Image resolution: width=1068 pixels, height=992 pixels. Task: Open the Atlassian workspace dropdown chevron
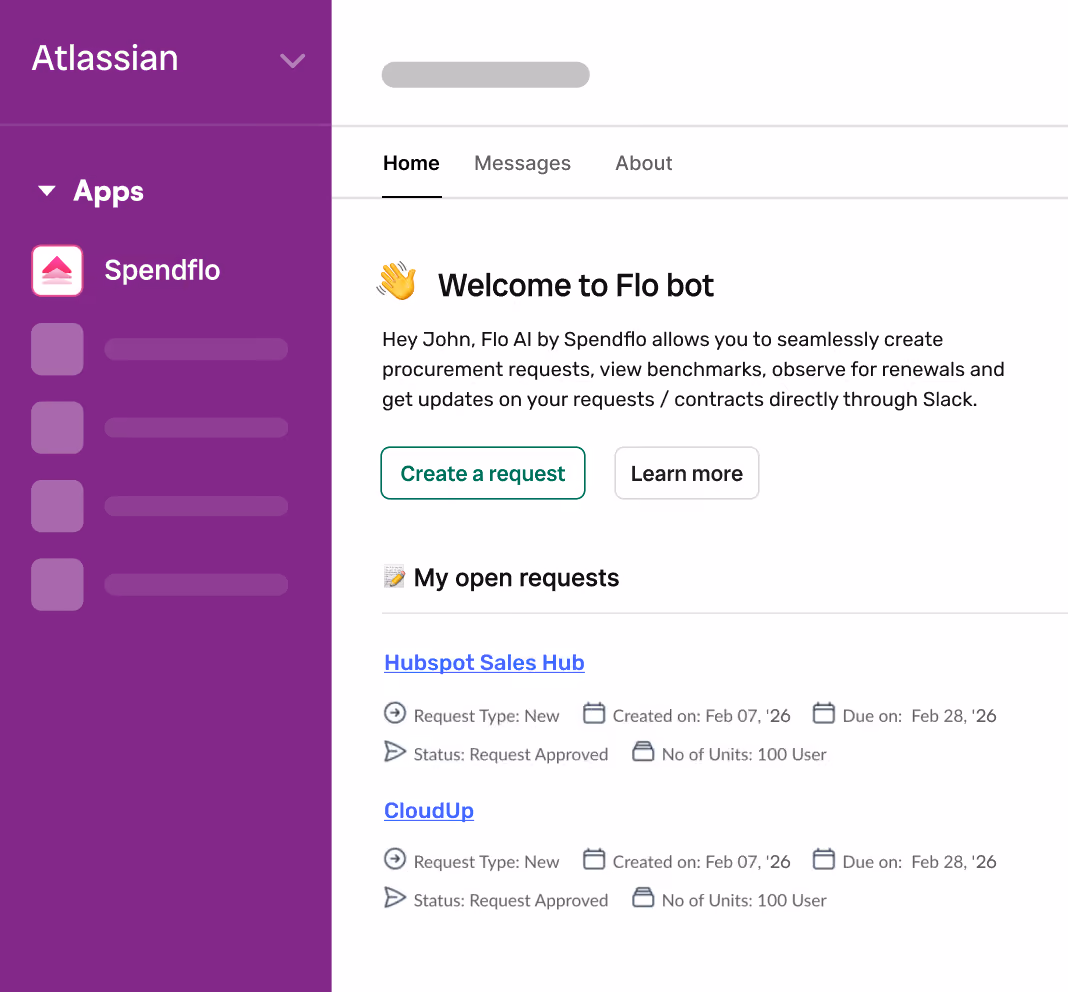point(292,61)
